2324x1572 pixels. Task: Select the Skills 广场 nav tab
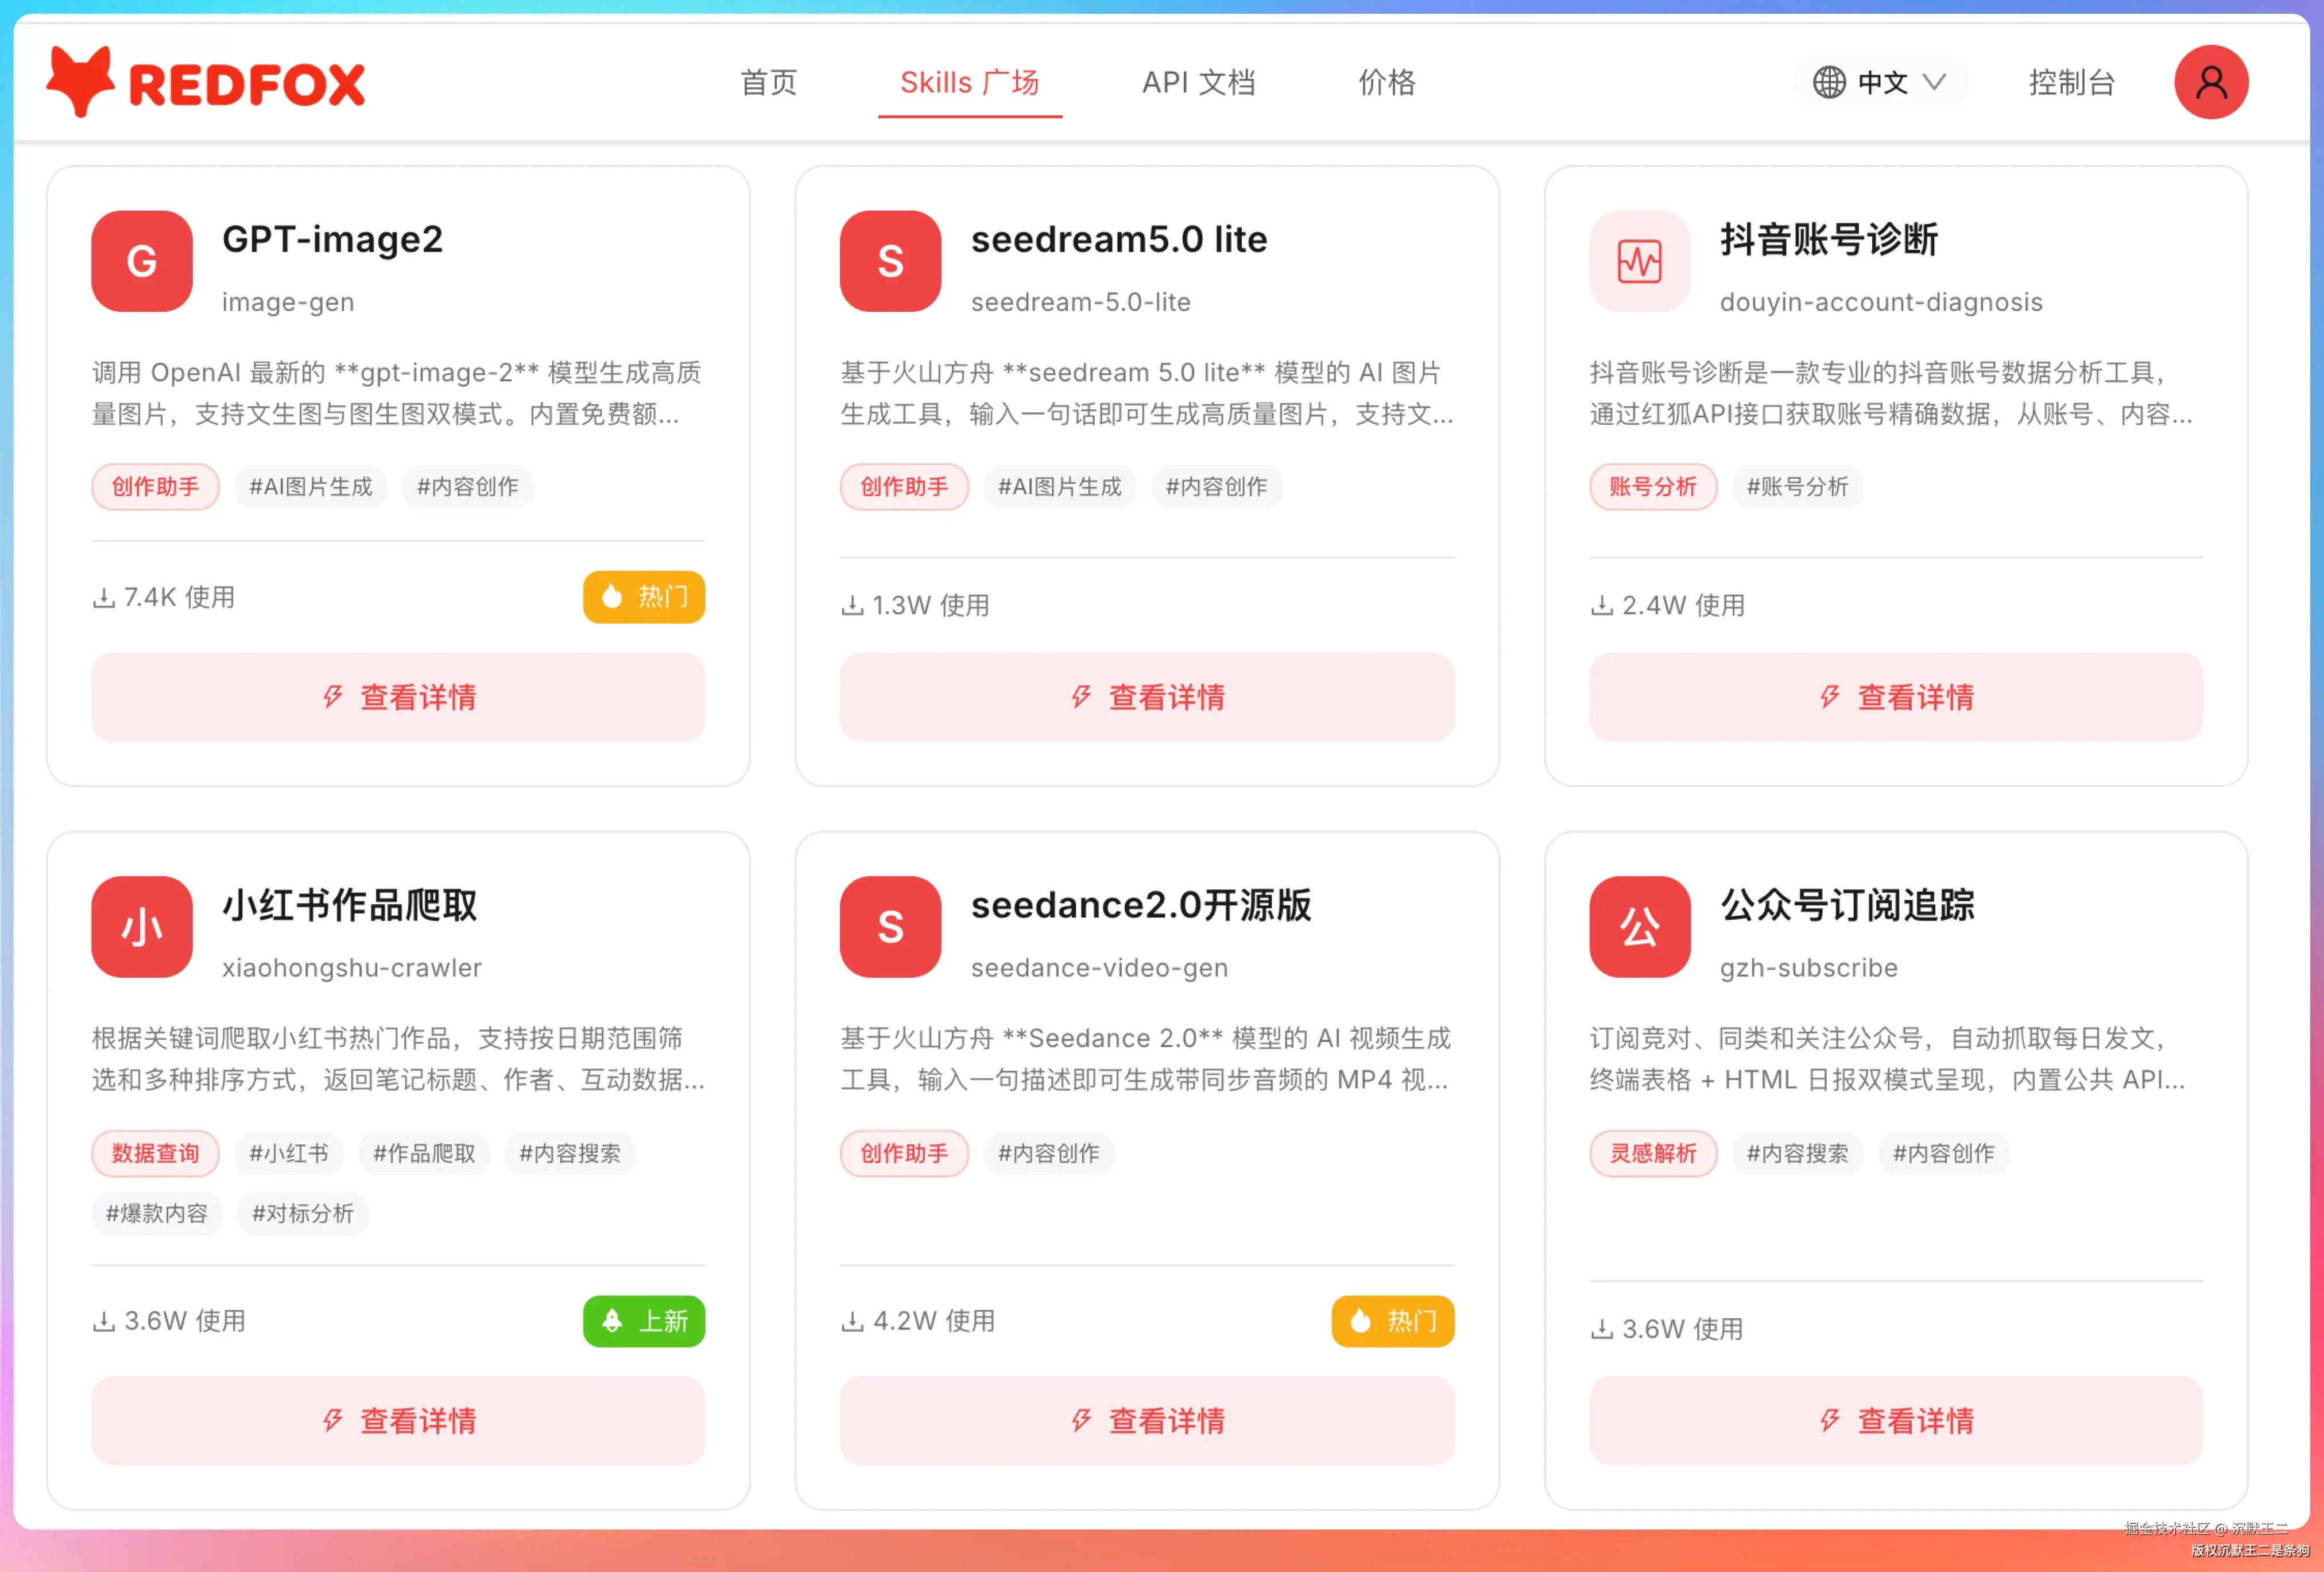970,82
